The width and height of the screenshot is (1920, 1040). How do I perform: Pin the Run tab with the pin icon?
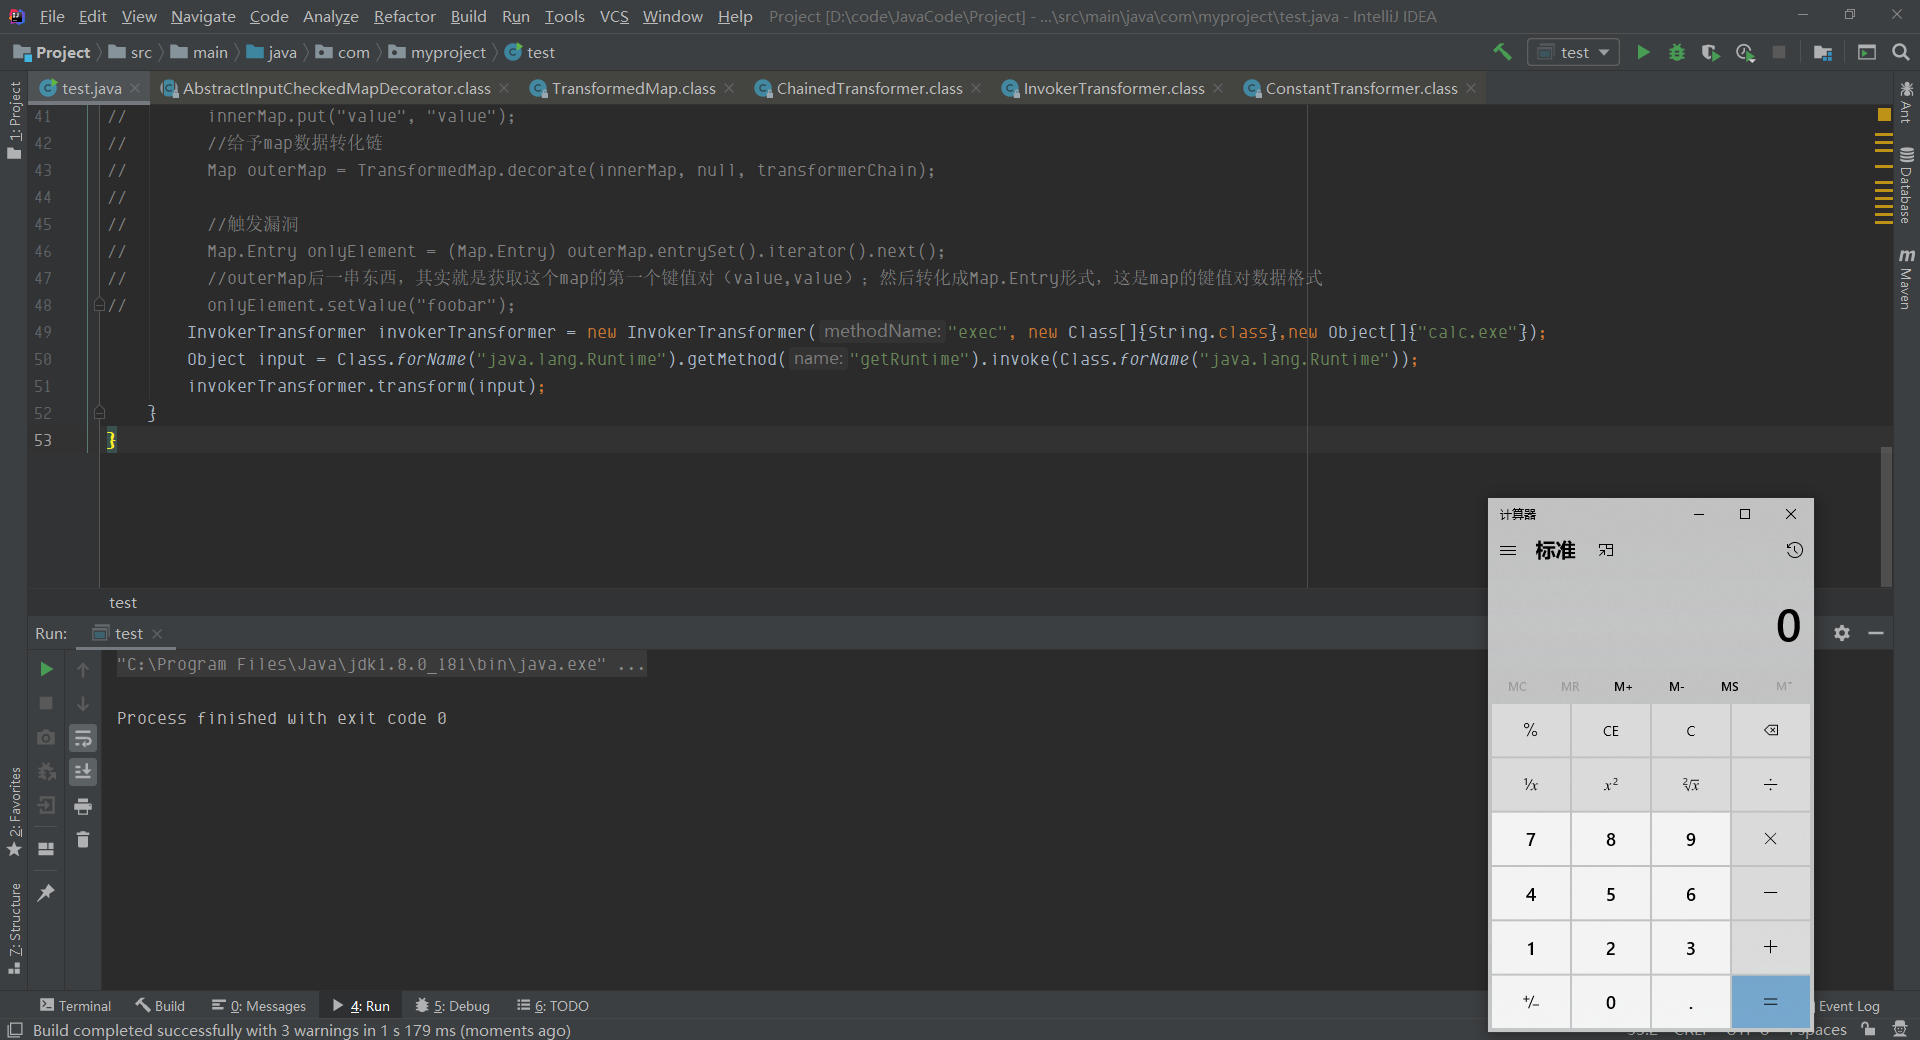[x=46, y=892]
